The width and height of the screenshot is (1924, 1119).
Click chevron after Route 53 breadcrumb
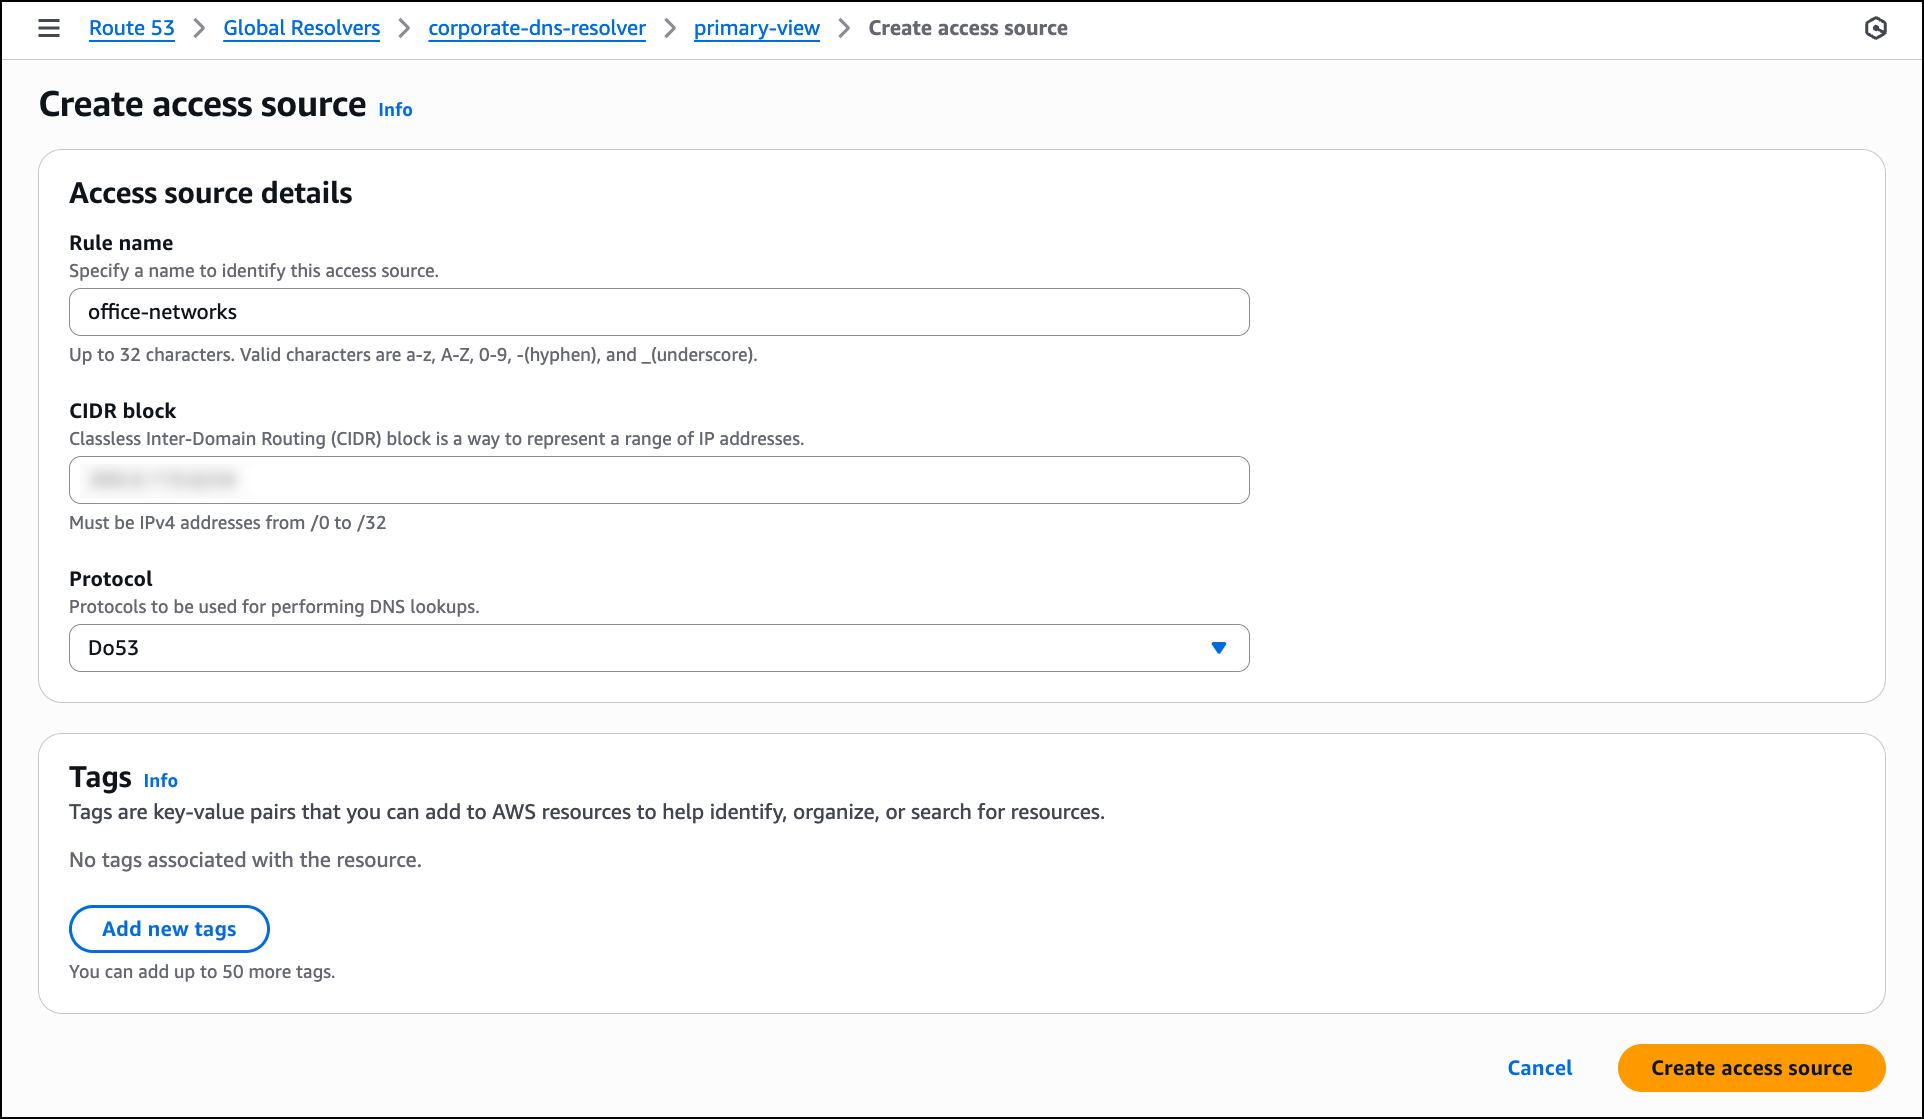(x=199, y=28)
